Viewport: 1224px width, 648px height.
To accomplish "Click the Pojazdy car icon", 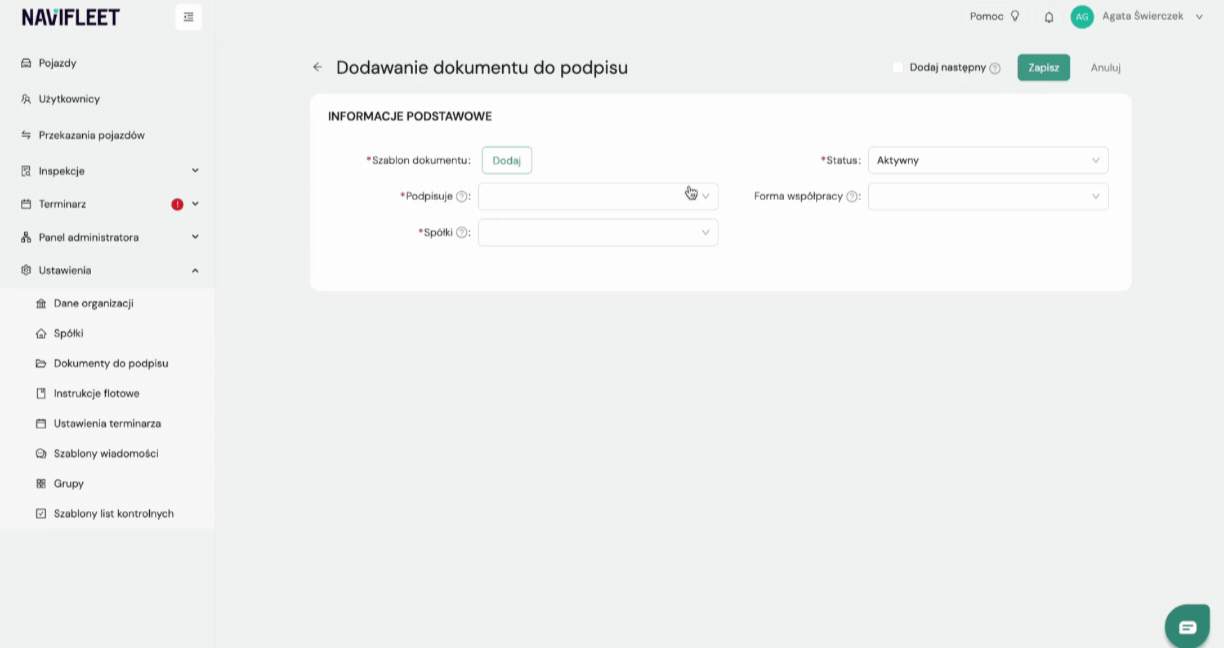I will [27, 63].
